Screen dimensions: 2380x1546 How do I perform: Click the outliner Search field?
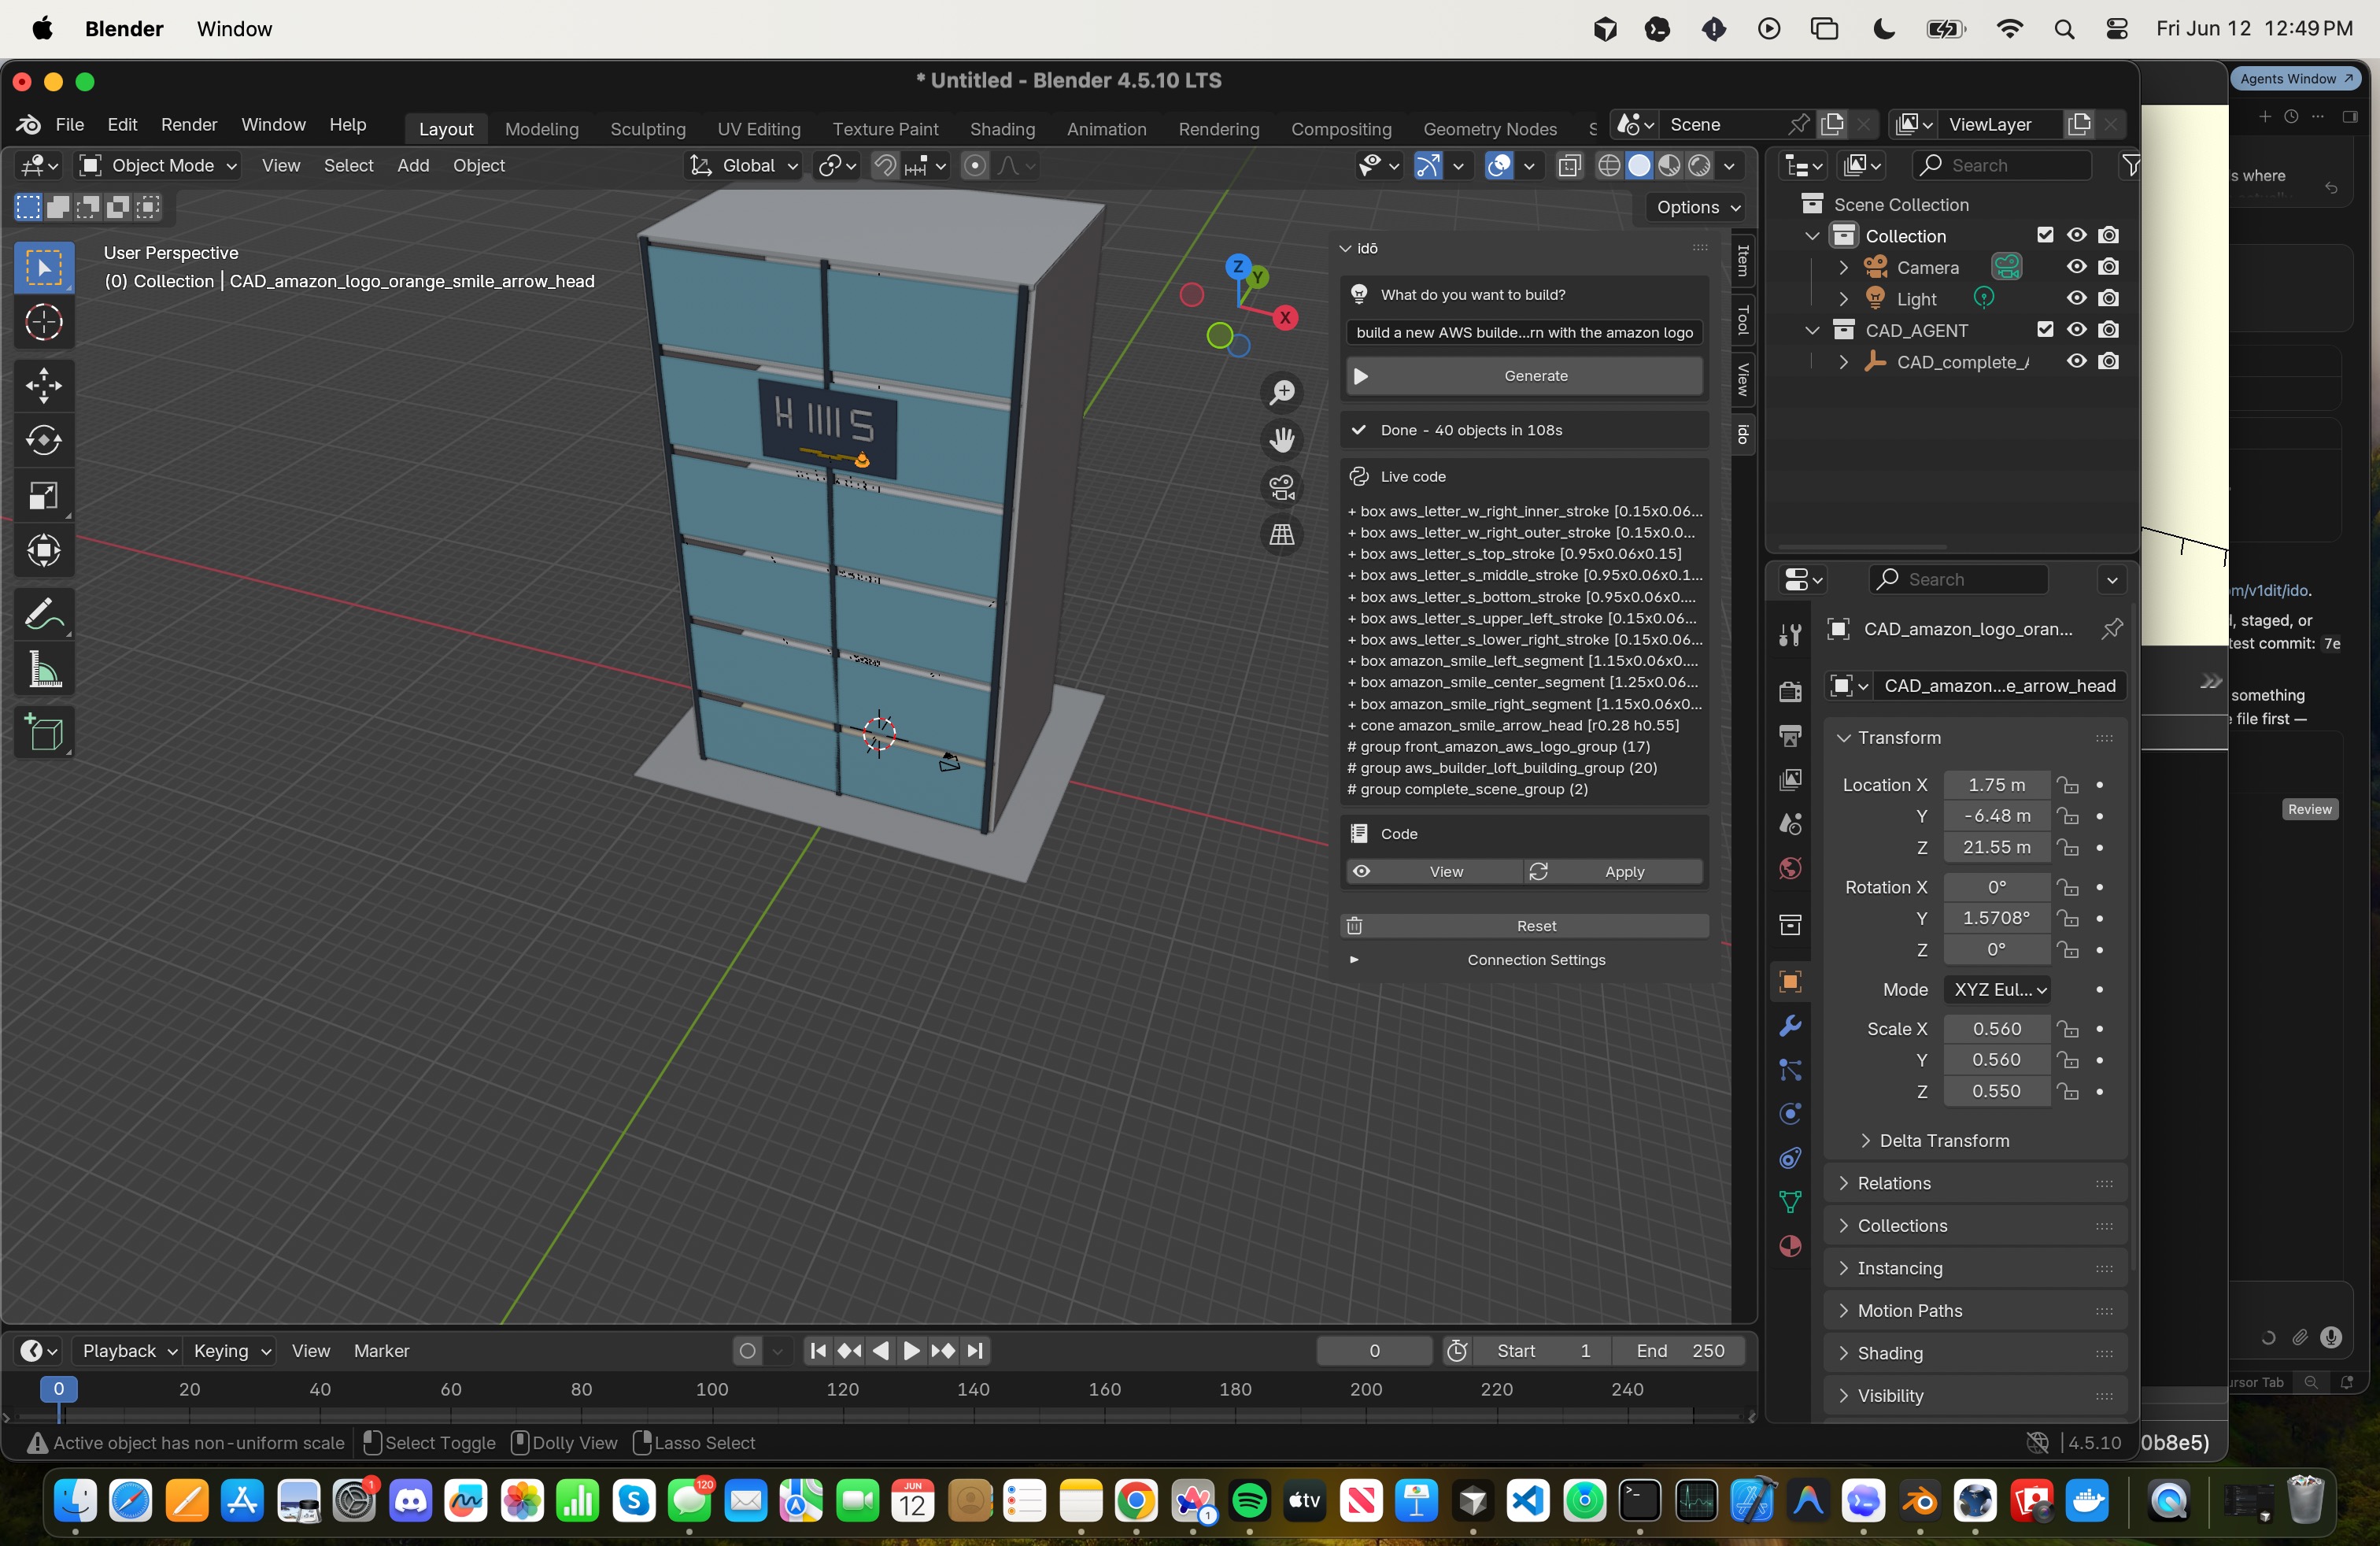pyautogui.click(x=2002, y=165)
